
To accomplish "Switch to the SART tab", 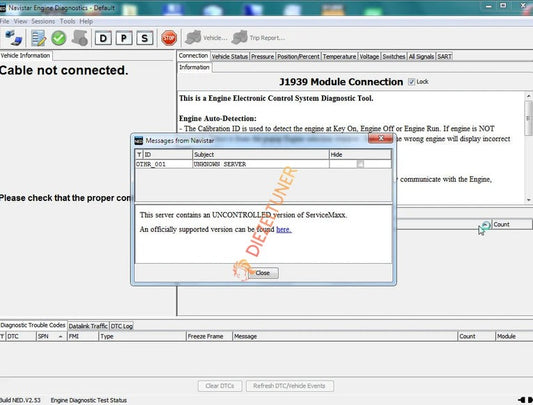I will [x=444, y=56].
